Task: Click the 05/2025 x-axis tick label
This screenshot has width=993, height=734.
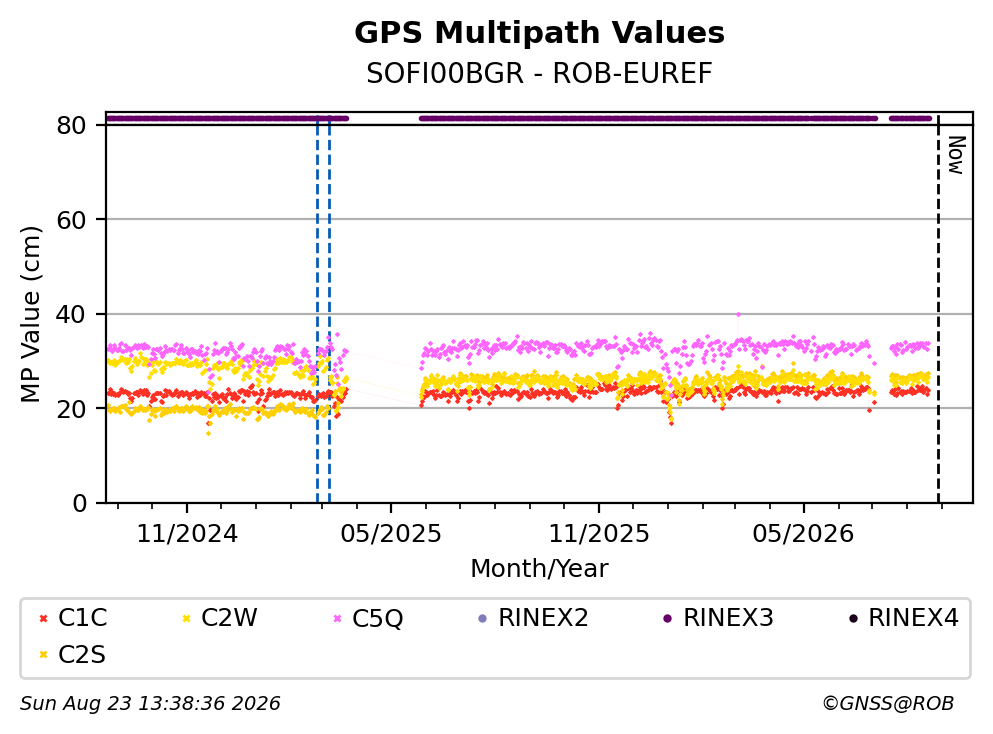Action: pyautogui.click(x=391, y=534)
